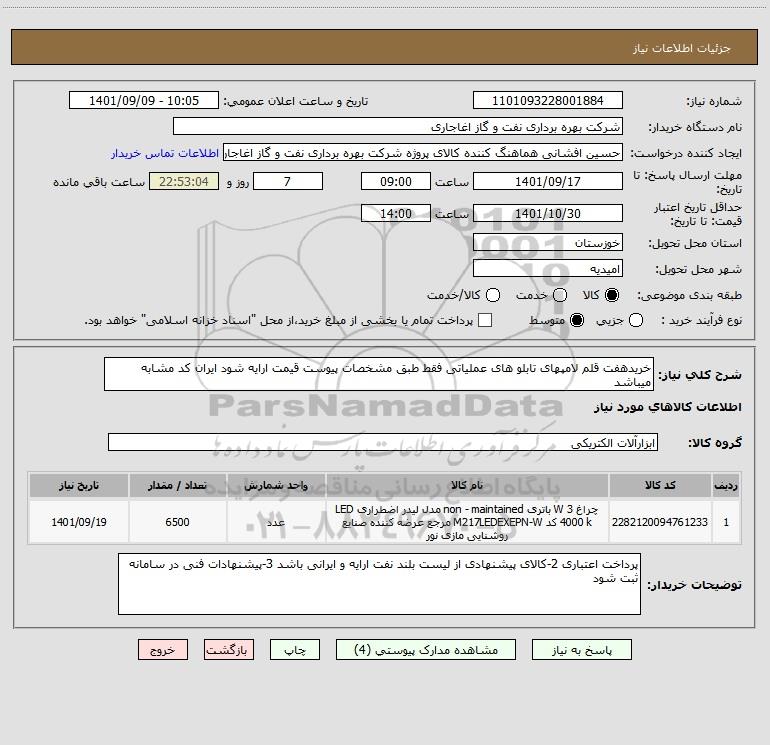Click the announcement date field 1401/09/09 - 10:05

144,100
